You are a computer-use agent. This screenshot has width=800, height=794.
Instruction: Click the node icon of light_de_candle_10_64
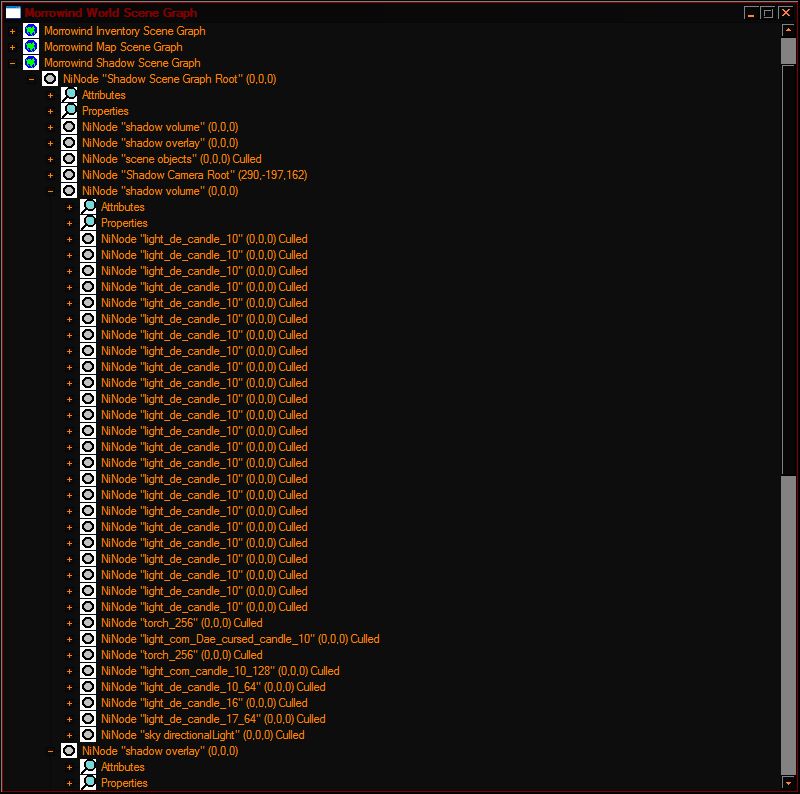point(88,687)
